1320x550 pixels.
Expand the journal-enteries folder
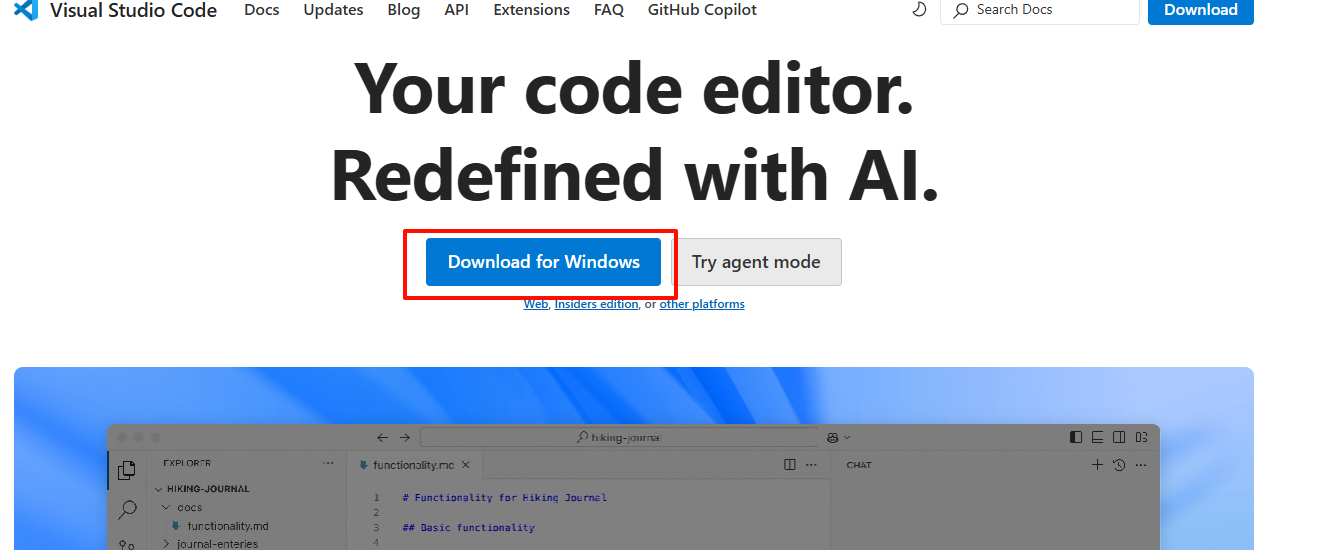click(210, 544)
